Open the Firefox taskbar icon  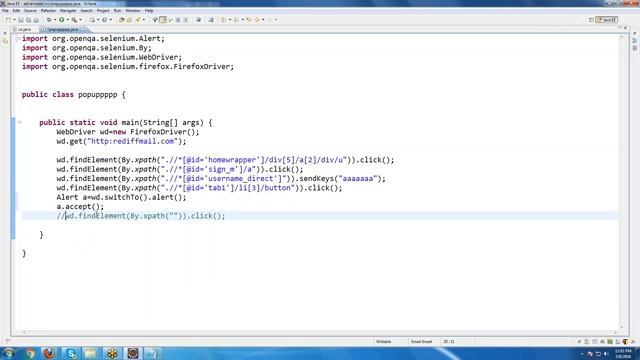point(49,353)
